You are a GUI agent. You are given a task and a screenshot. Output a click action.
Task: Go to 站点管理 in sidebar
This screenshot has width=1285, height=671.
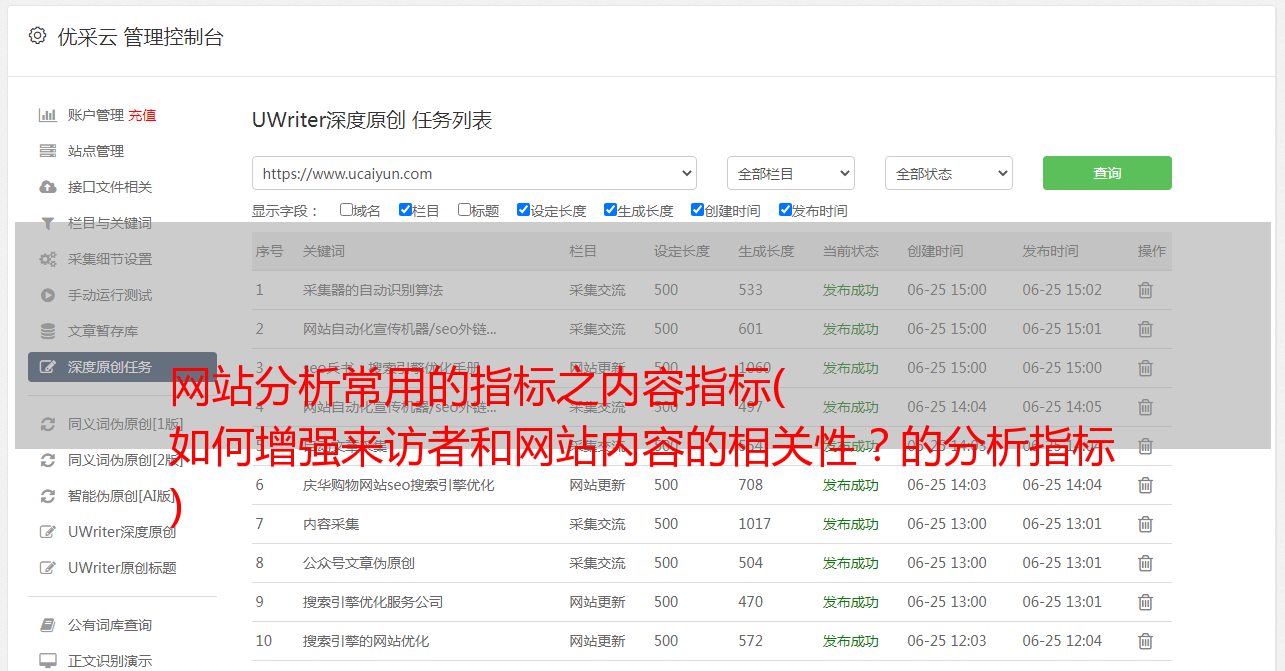pos(96,151)
